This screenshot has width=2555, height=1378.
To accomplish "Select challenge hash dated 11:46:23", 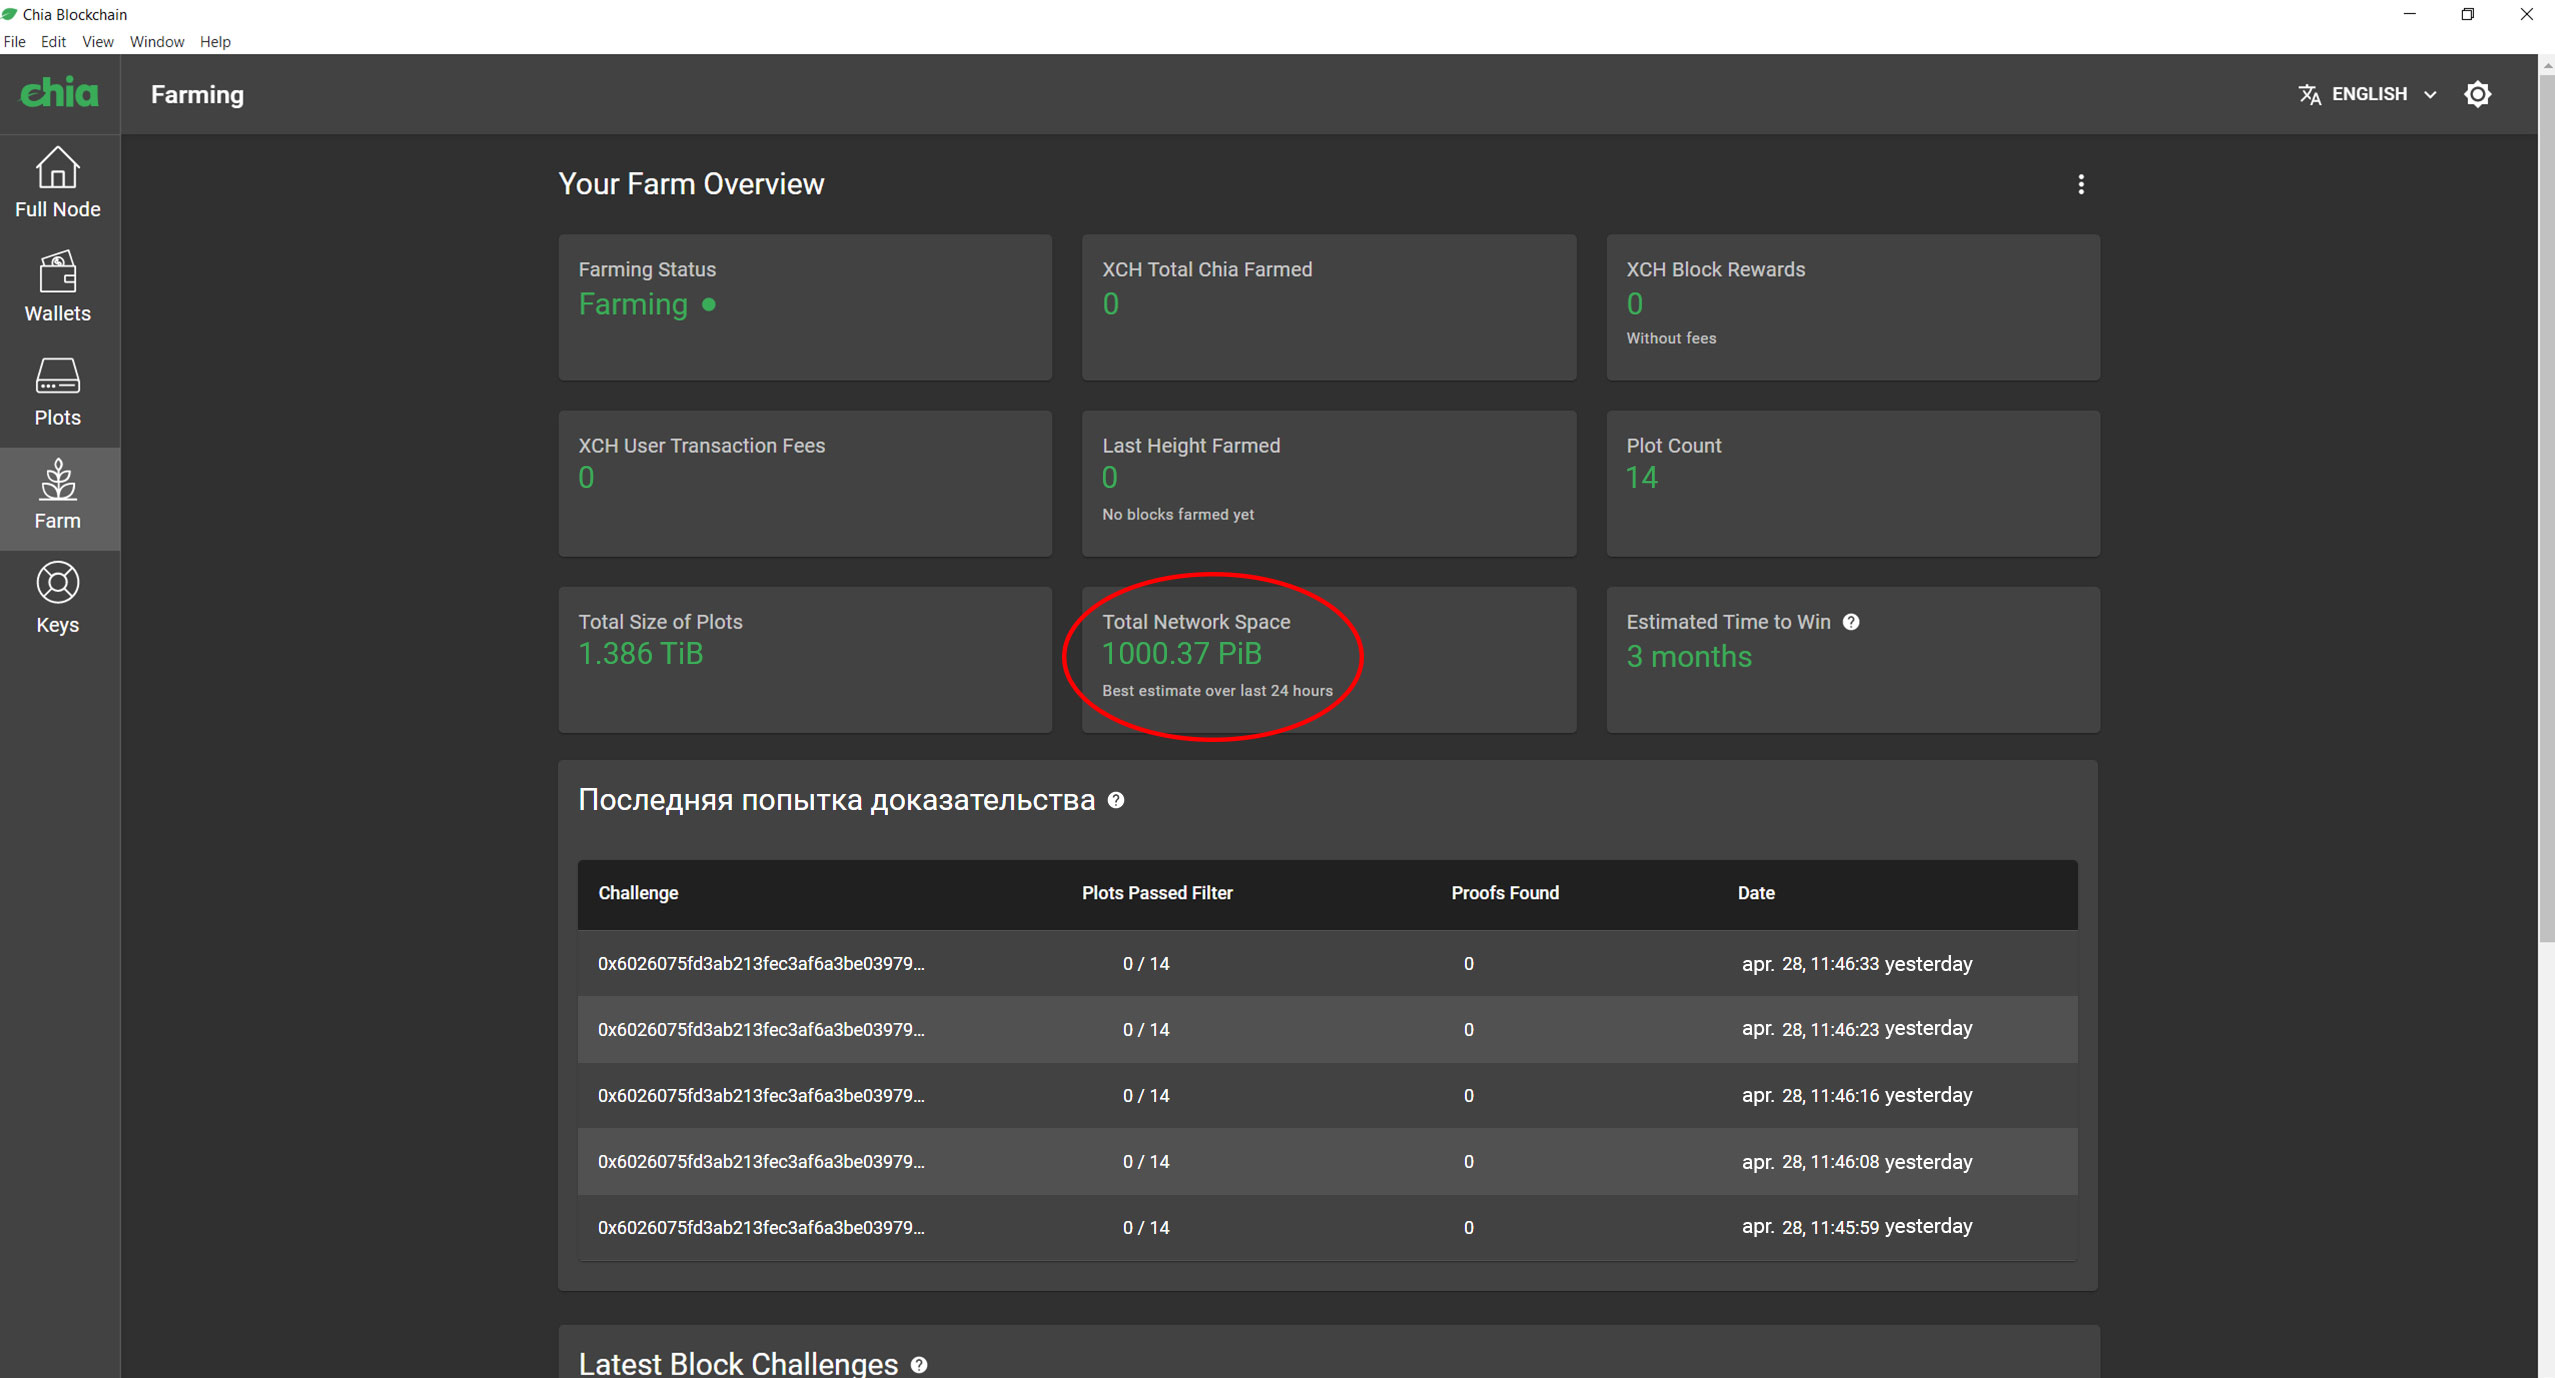I will click(x=761, y=1030).
